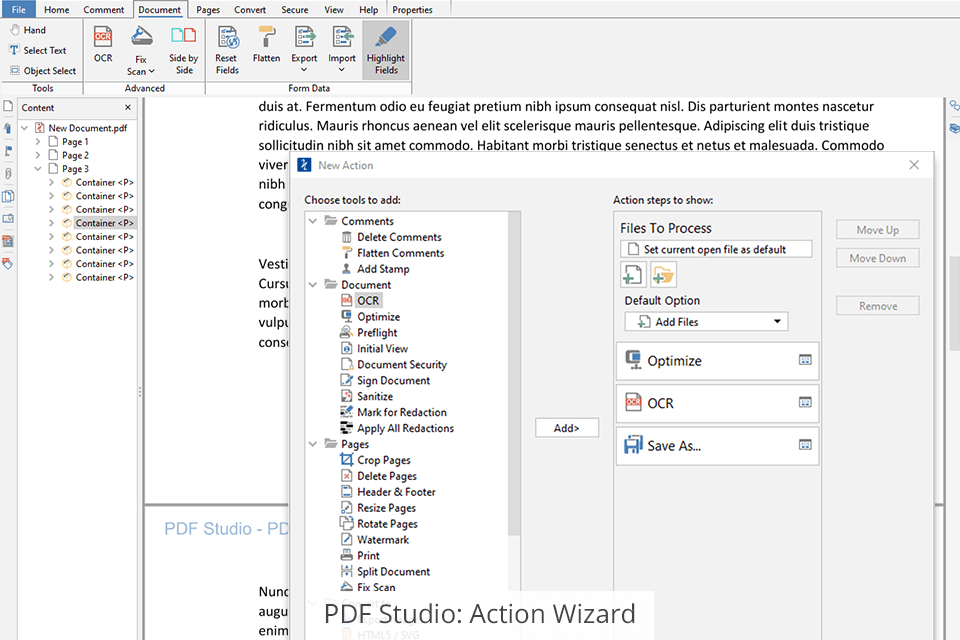Click the Add> button
The image size is (960, 640).
(566, 427)
